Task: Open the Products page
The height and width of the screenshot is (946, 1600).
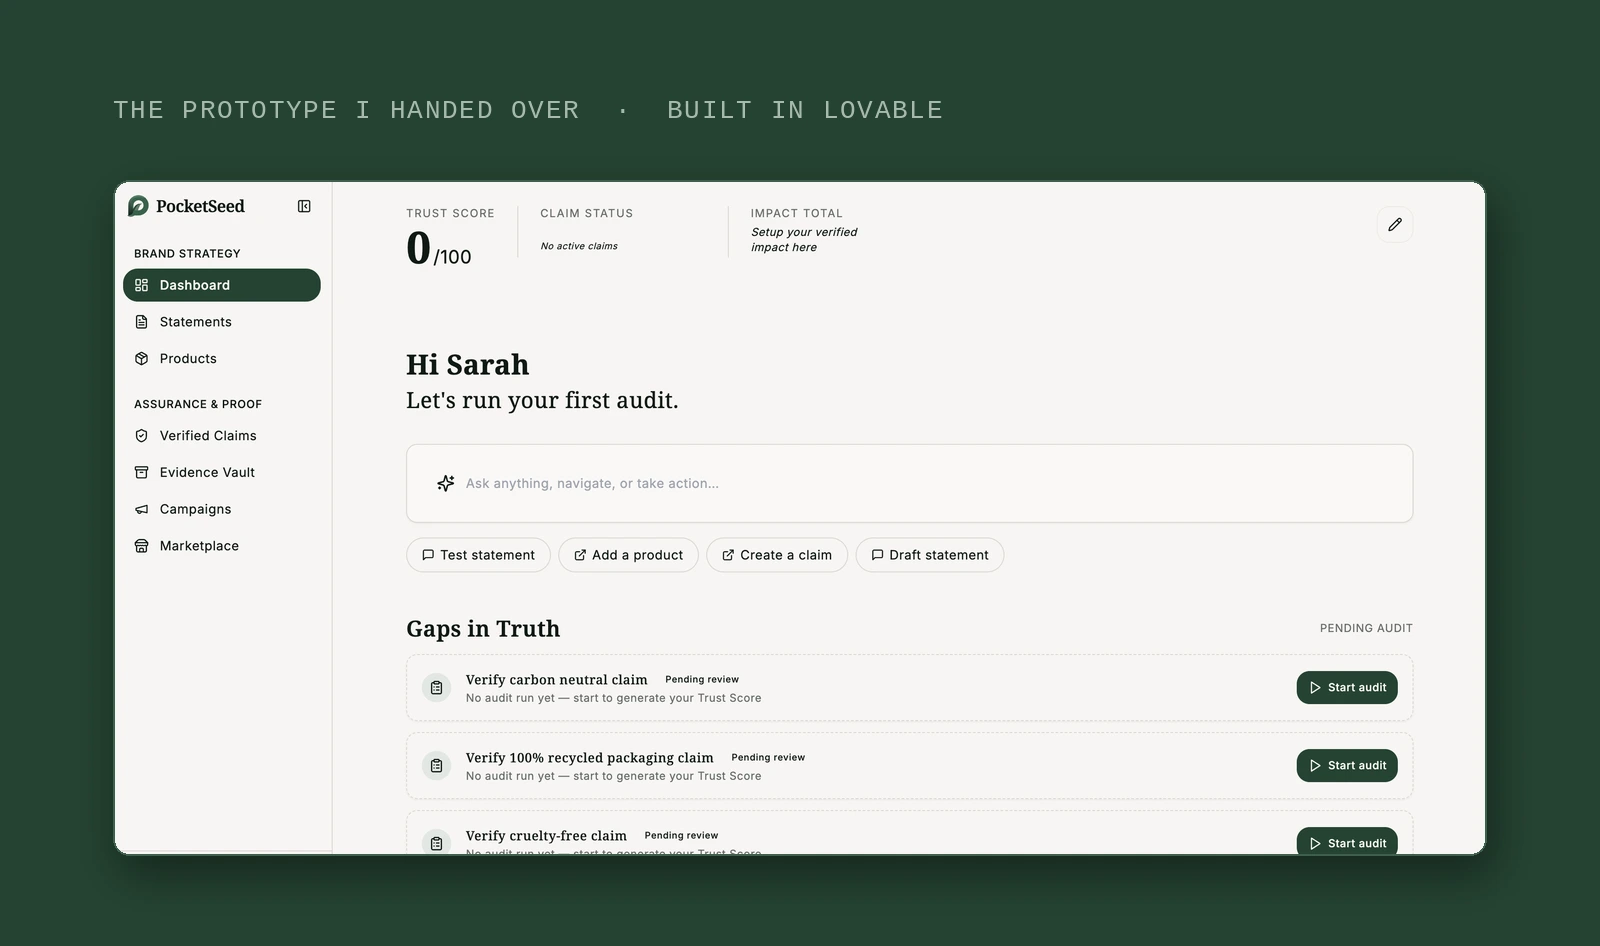Action: (222, 358)
